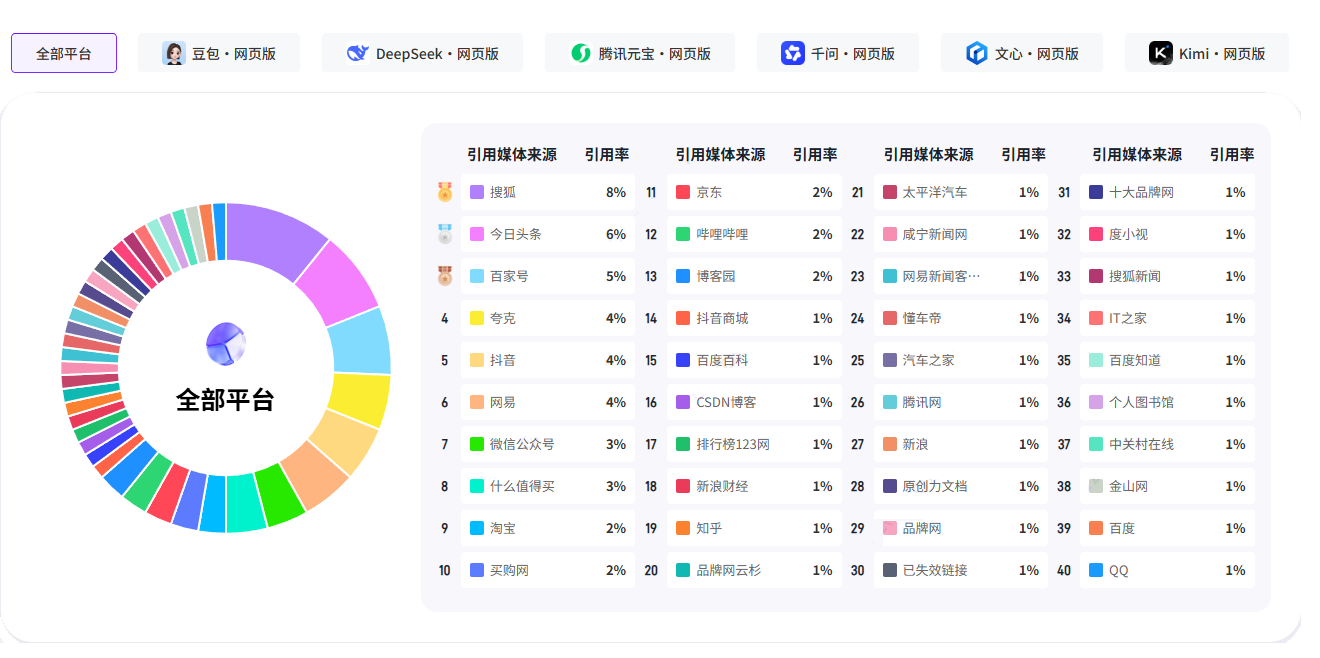Click the Kimi black logo icon
Viewport: 1320px width, 658px height.
point(1161,54)
